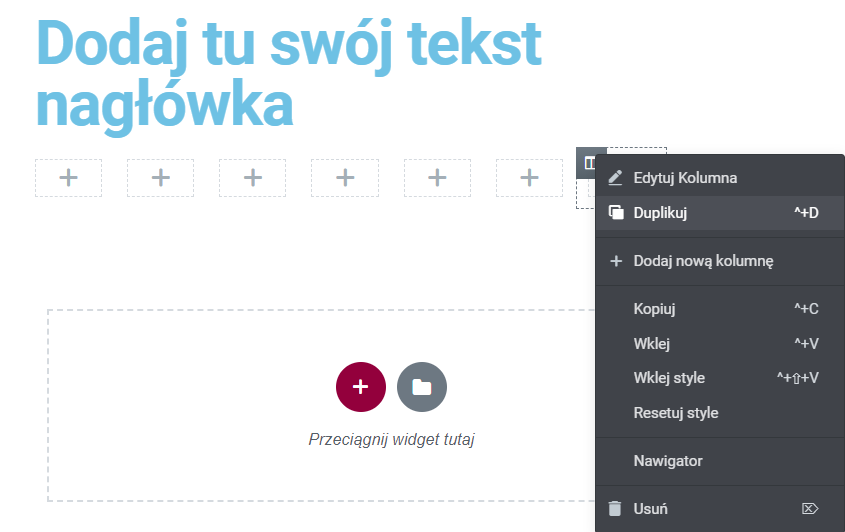Add a widget to the third empty column
This screenshot has width=845, height=532.
click(252, 178)
